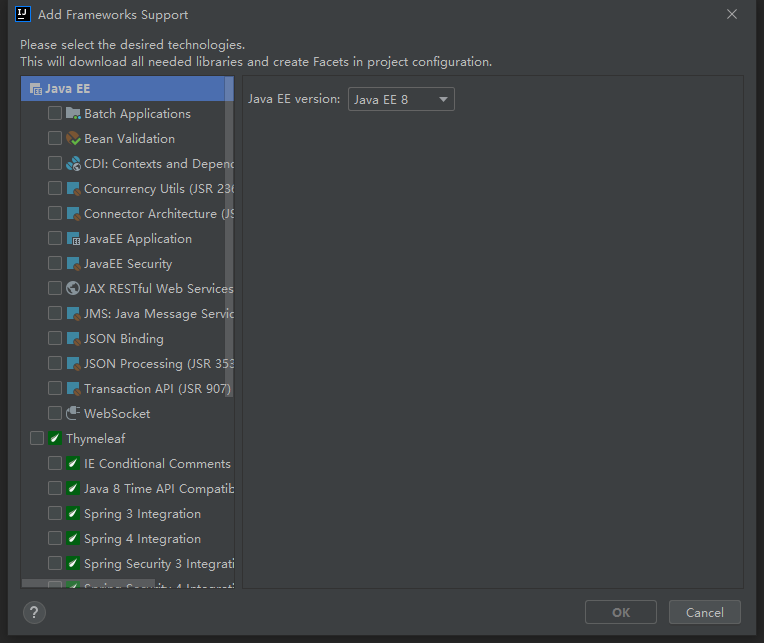Dismiss dialog with Cancel button
764x643 pixels.
[x=705, y=612]
